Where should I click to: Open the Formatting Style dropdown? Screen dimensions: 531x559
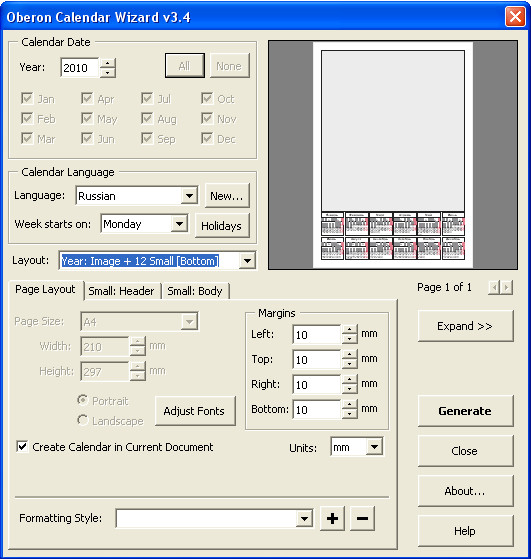tap(305, 518)
